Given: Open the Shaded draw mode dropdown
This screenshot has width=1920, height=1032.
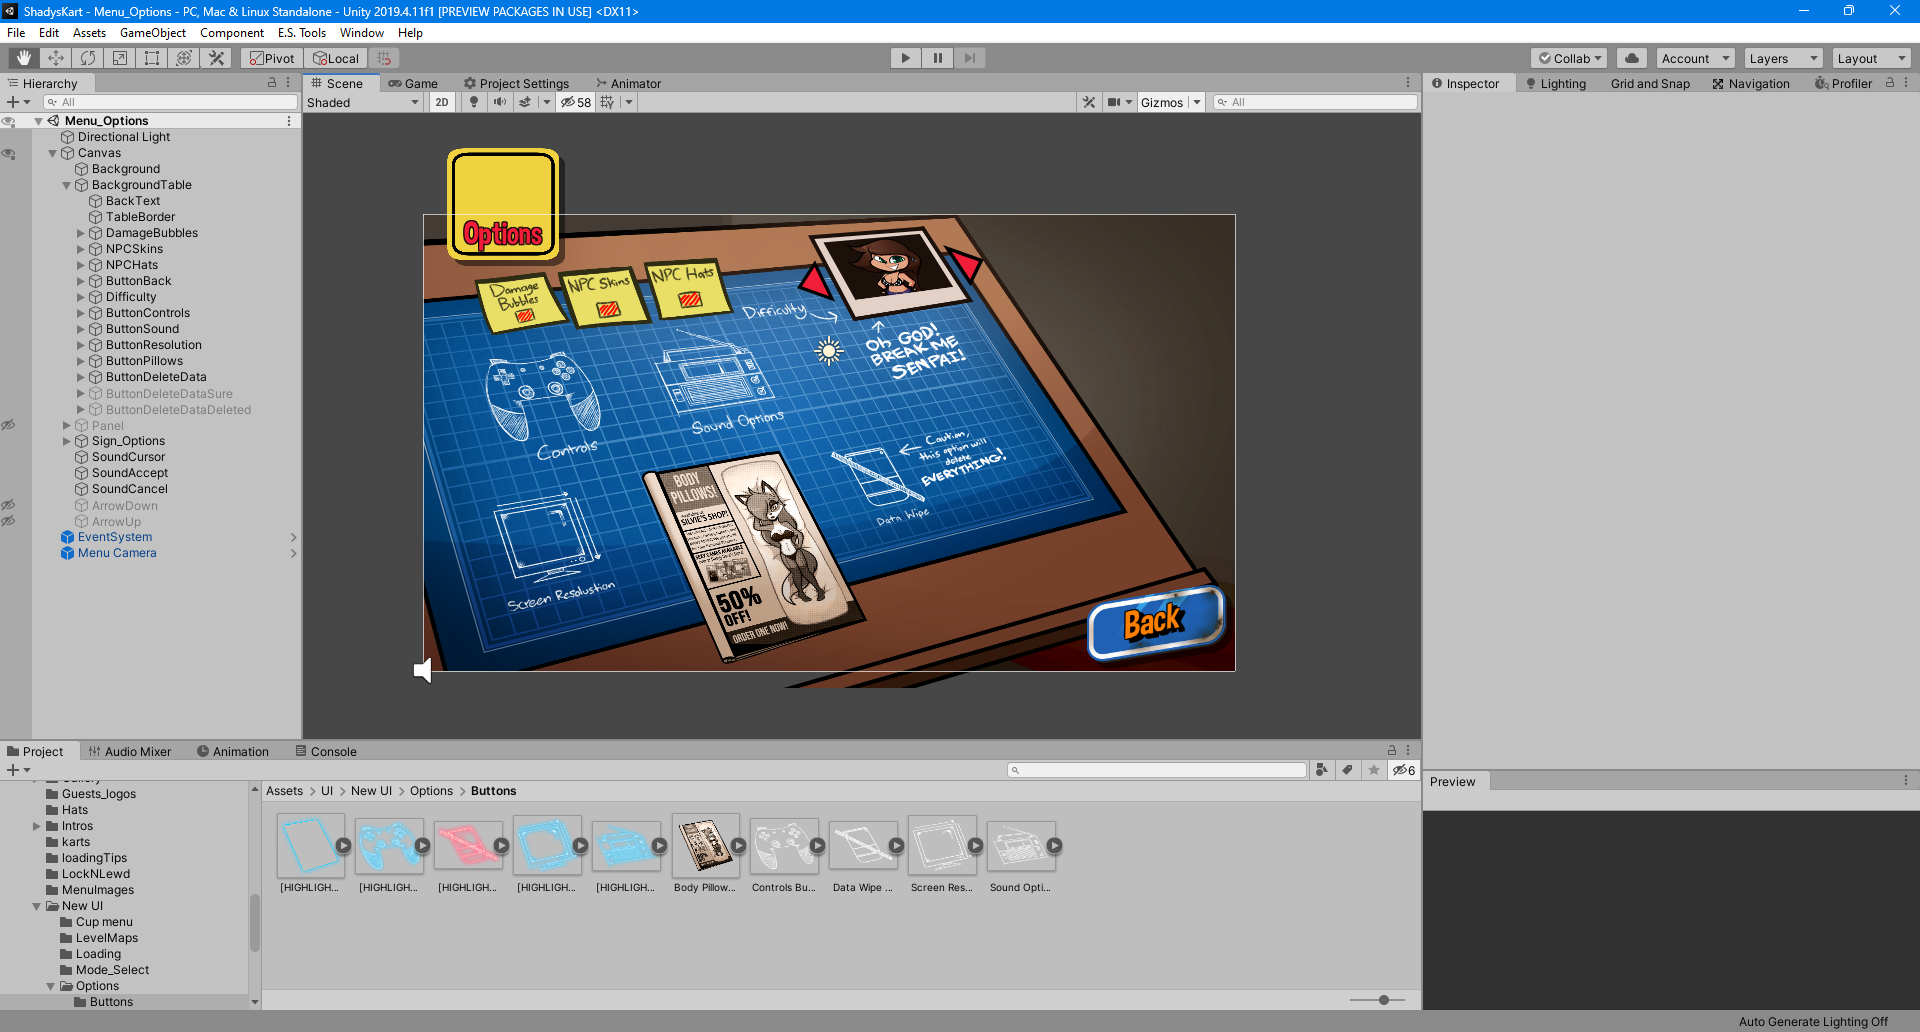Looking at the screenshot, I should pyautogui.click(x=362, y=102).
